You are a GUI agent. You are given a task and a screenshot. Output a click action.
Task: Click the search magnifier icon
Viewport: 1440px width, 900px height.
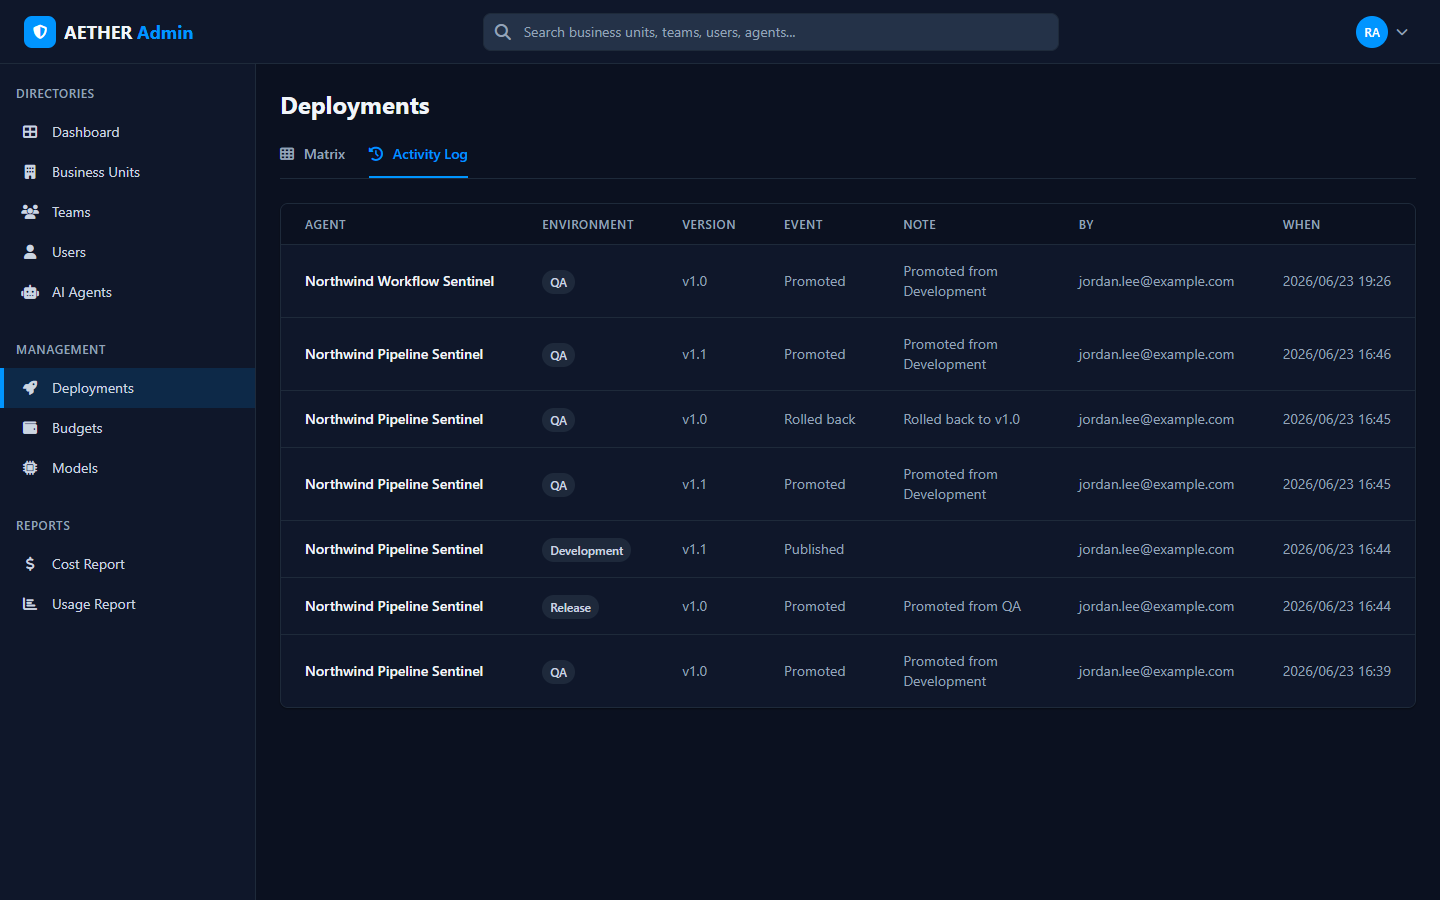point(503,32)
